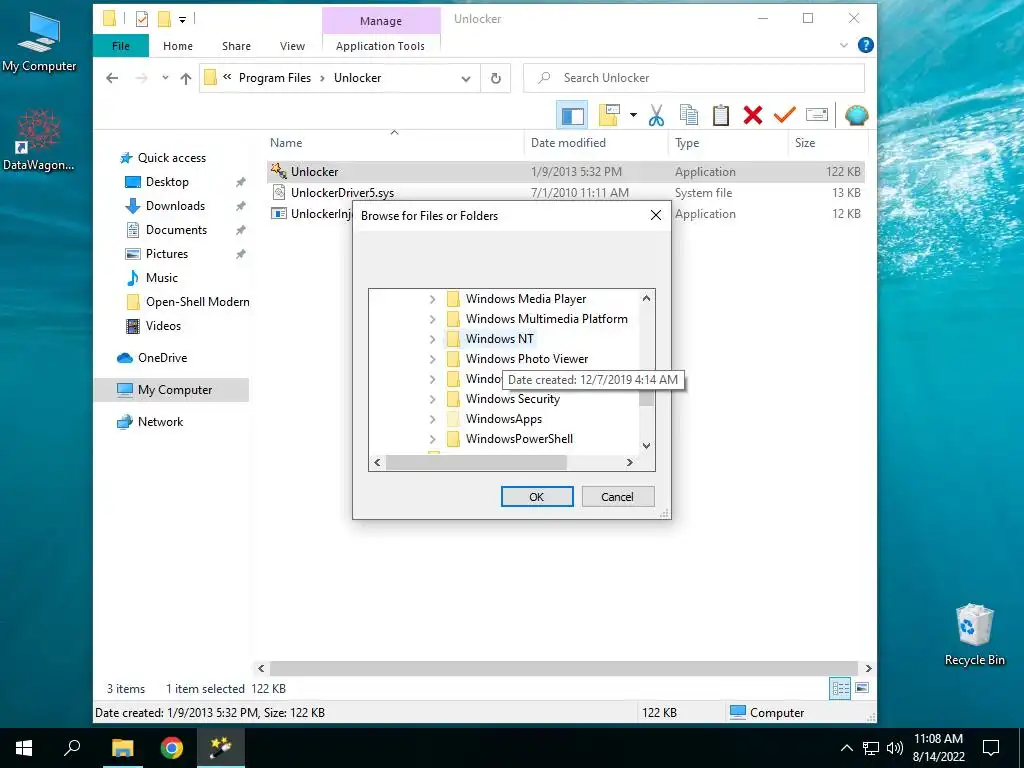
Task: Click the New folder quick access icon
Action: point(165,19)
